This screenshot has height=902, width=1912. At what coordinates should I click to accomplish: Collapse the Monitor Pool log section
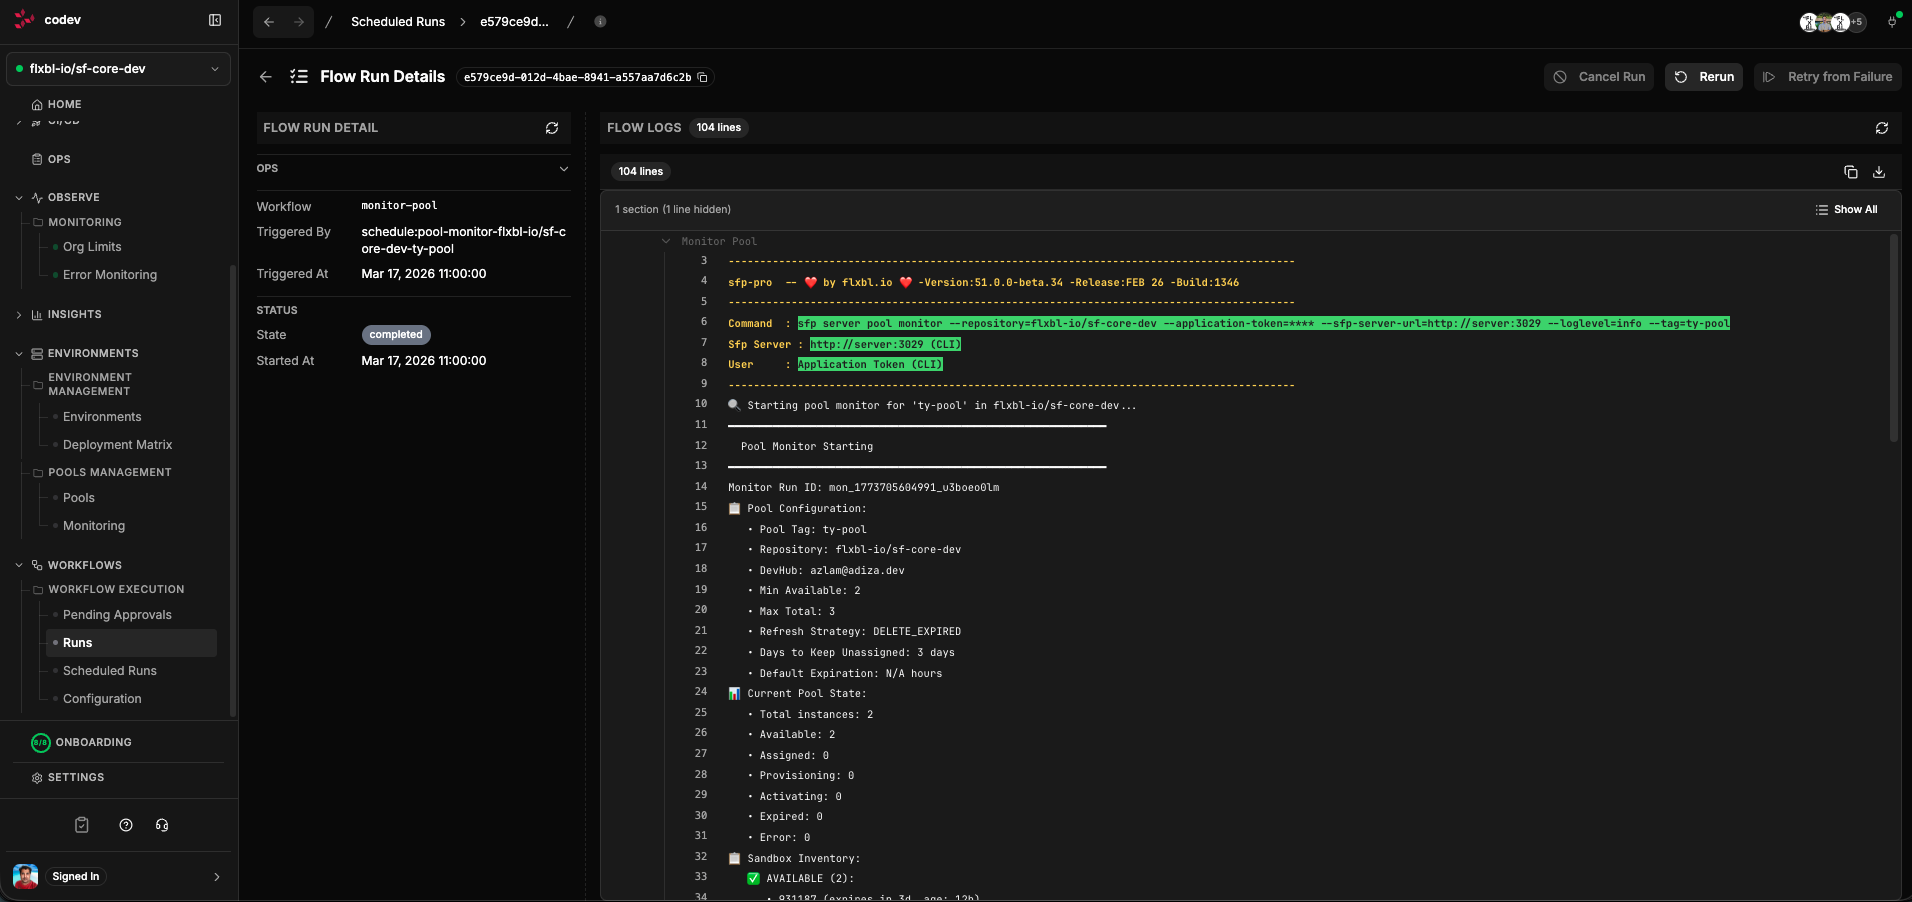666,242
